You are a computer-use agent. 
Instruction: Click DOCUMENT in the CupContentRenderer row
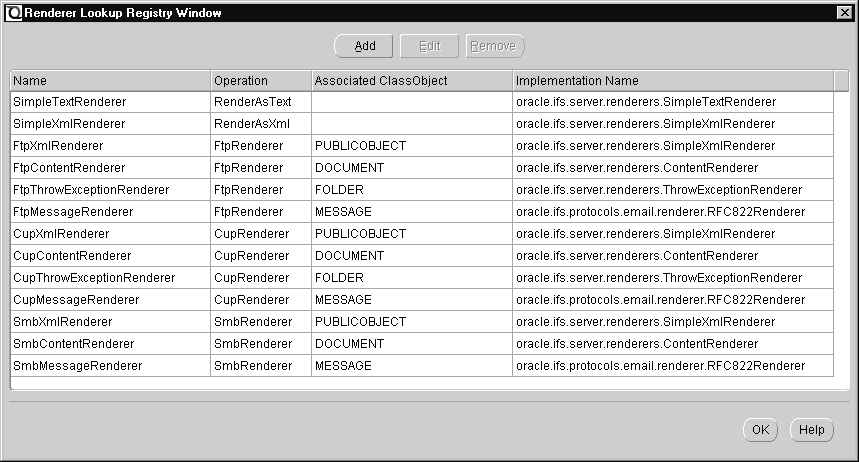pos(412,256)
